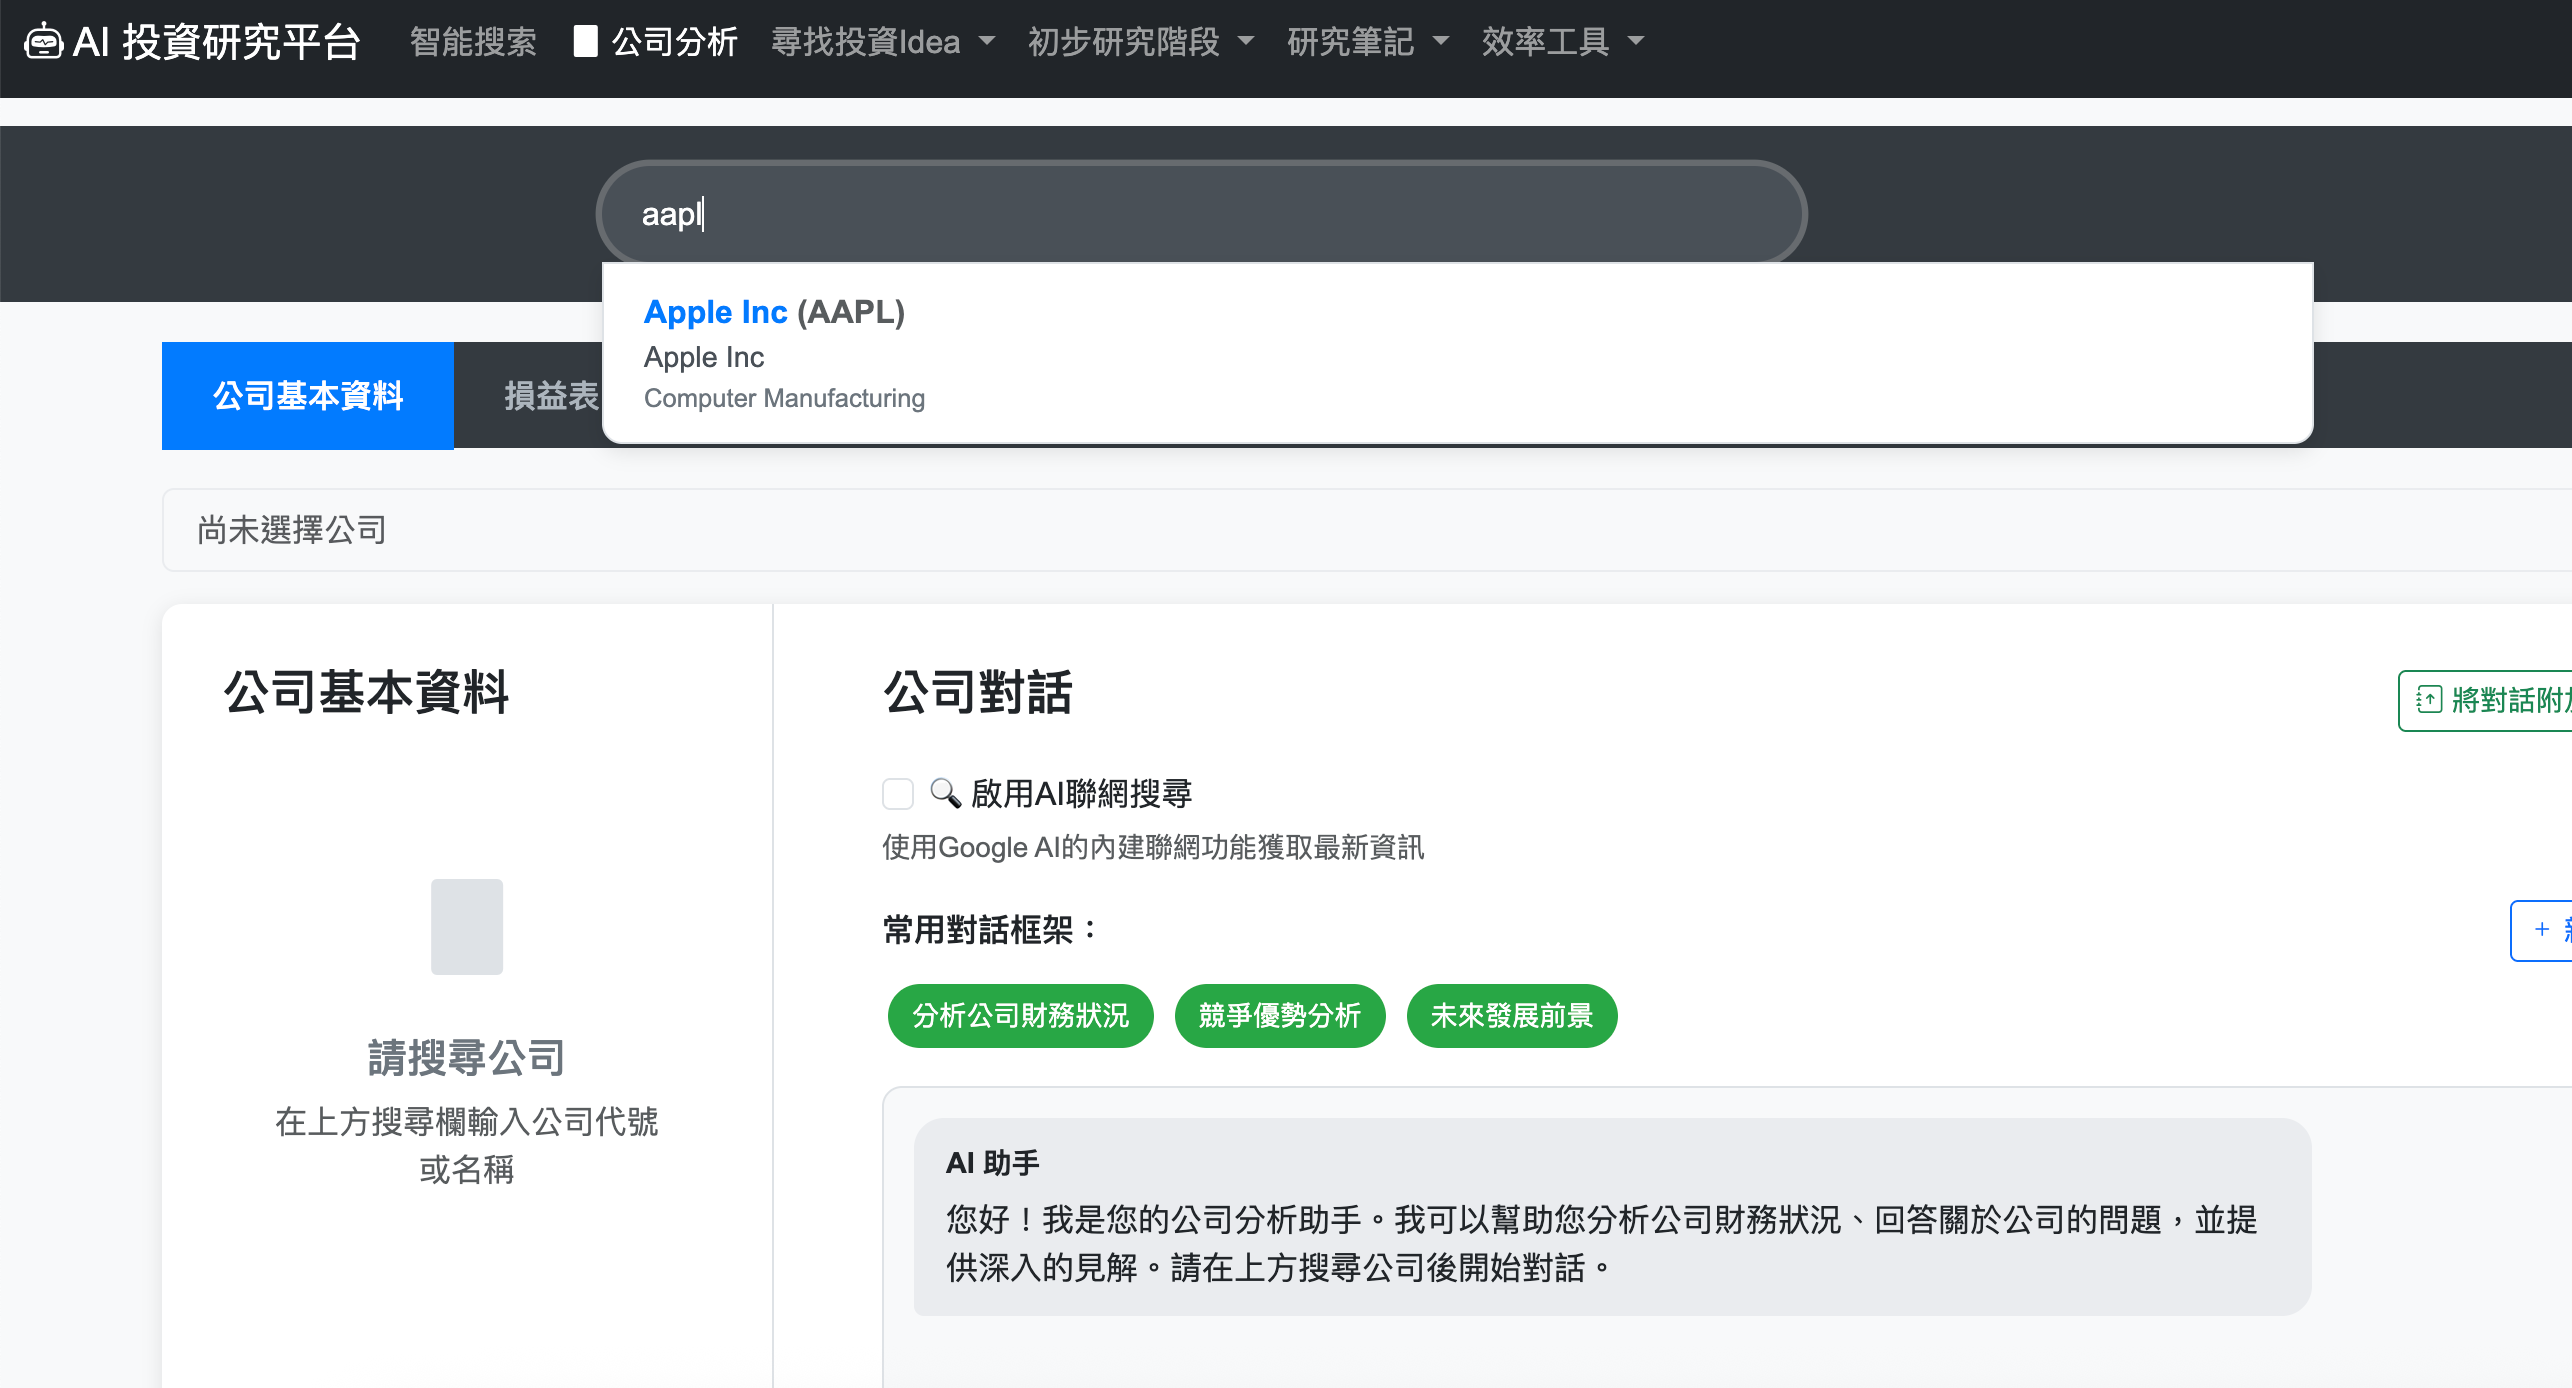The width and height of the screenshot is (2572, 1388).
Task: Click the magnifying glass icon near 啟用AI聯網搜尋
Action: pyautogui.click(x=944, y=793)
